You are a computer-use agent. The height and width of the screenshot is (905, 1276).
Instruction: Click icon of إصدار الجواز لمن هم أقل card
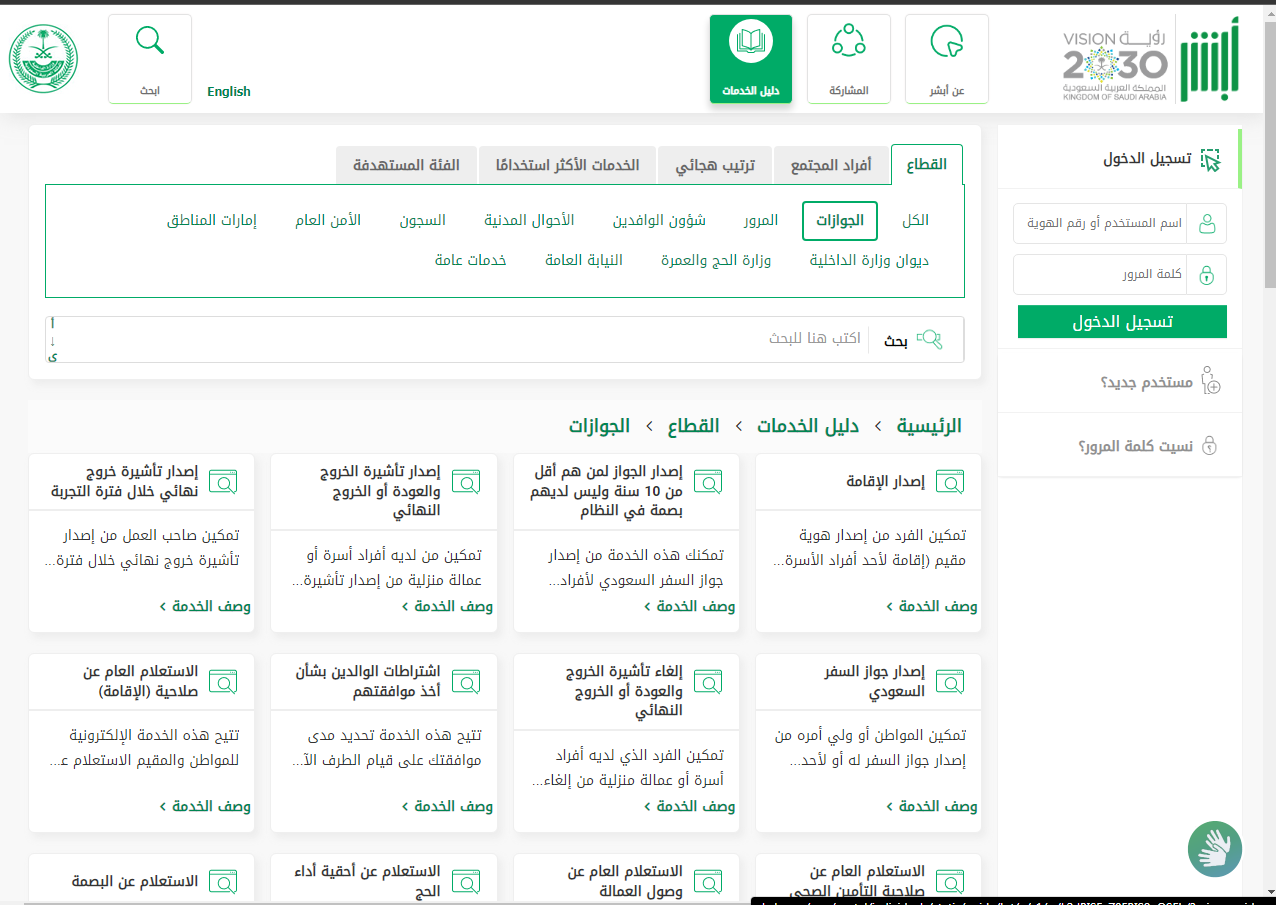point(708,481)
